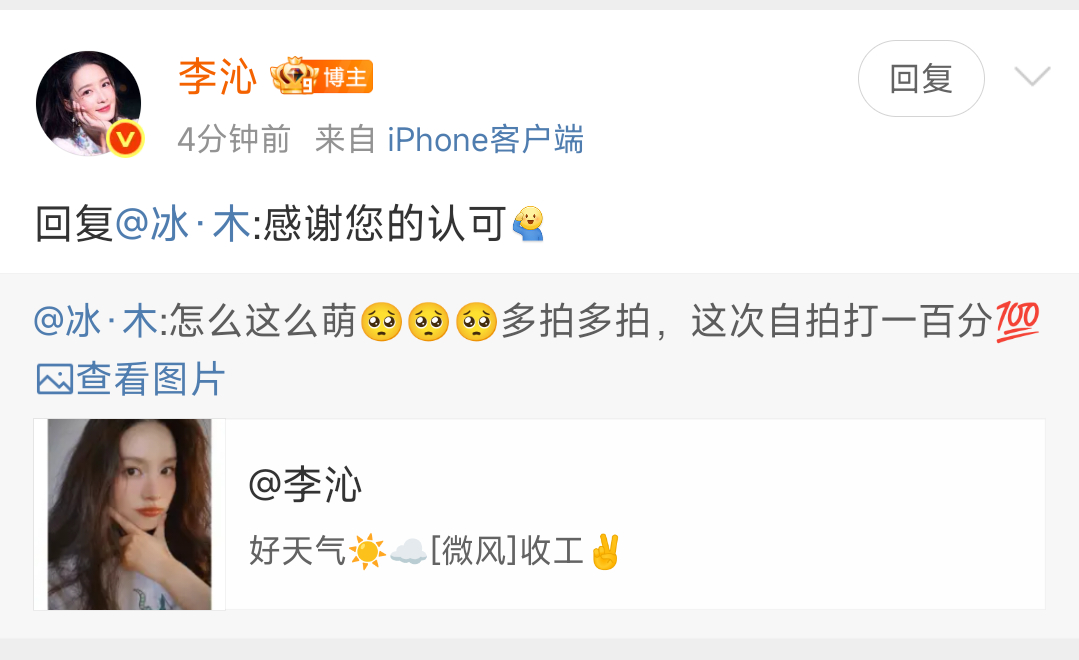
Task: Open the 李沁 username in orange
Action: click(217, 76)
